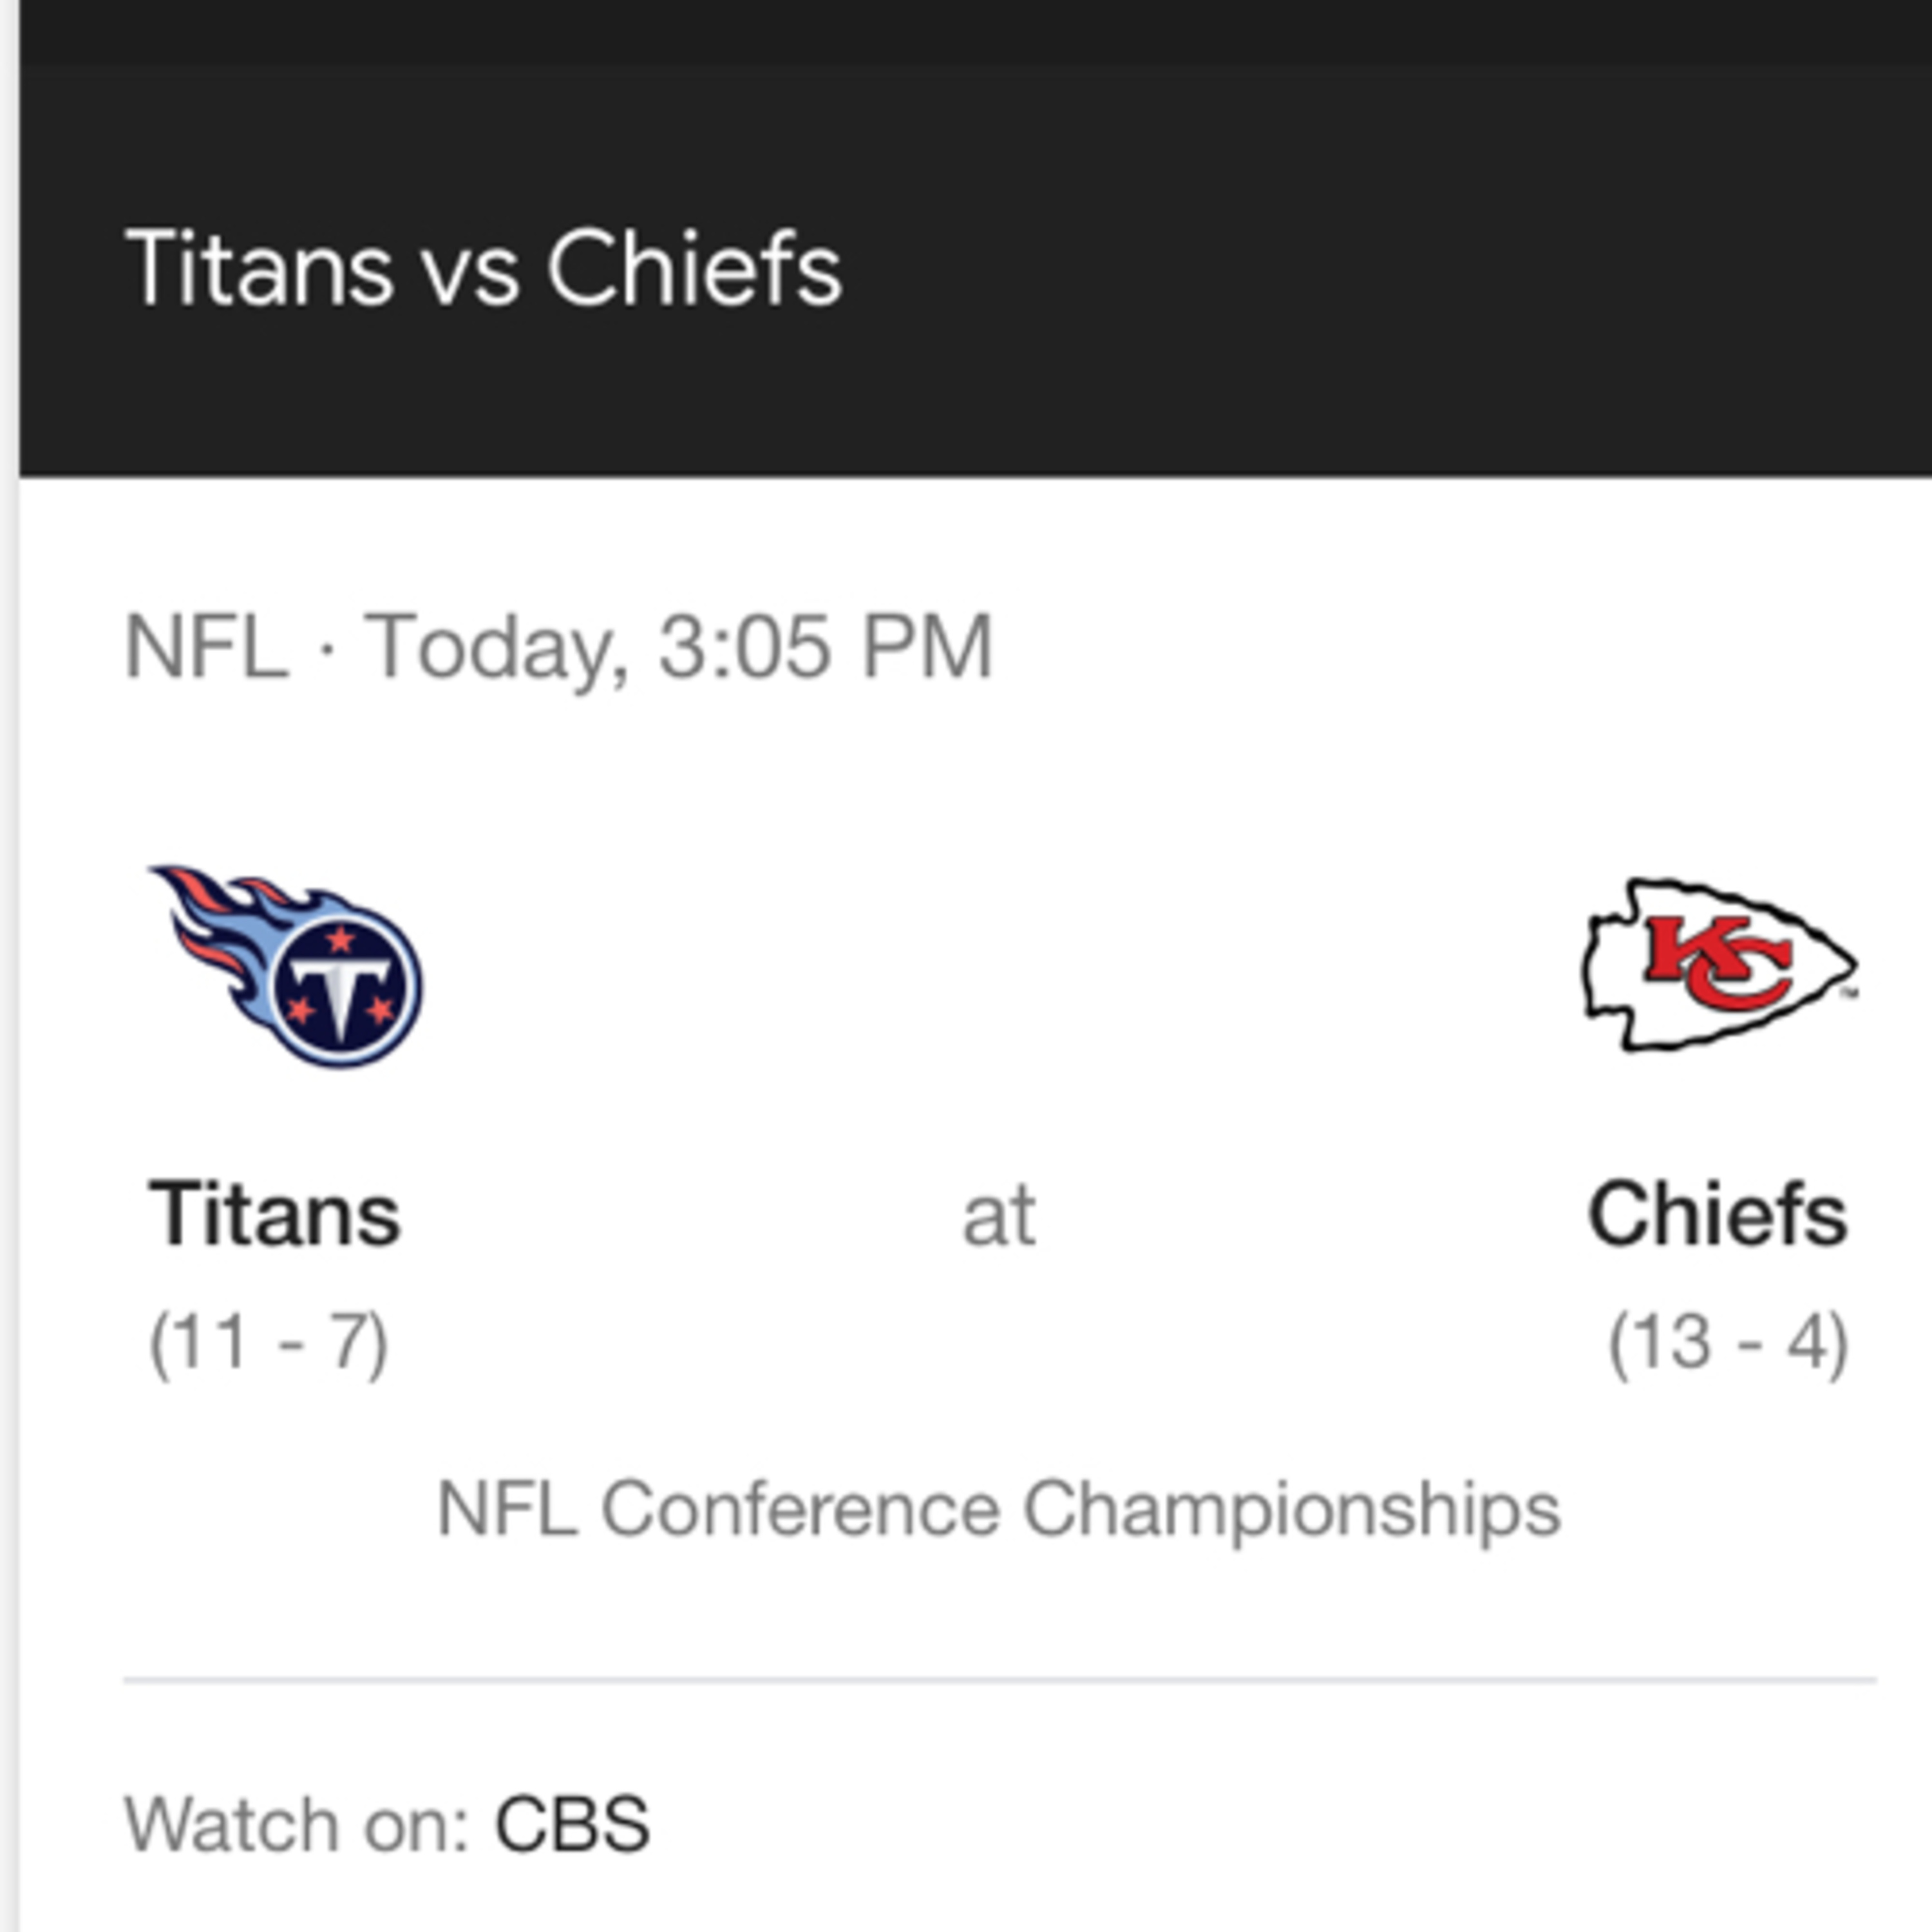The height and width of the screenshot is (1932, 1932).
Task: Click the Chiefs 13 - 4 record
Action: click(1728, 1343)
